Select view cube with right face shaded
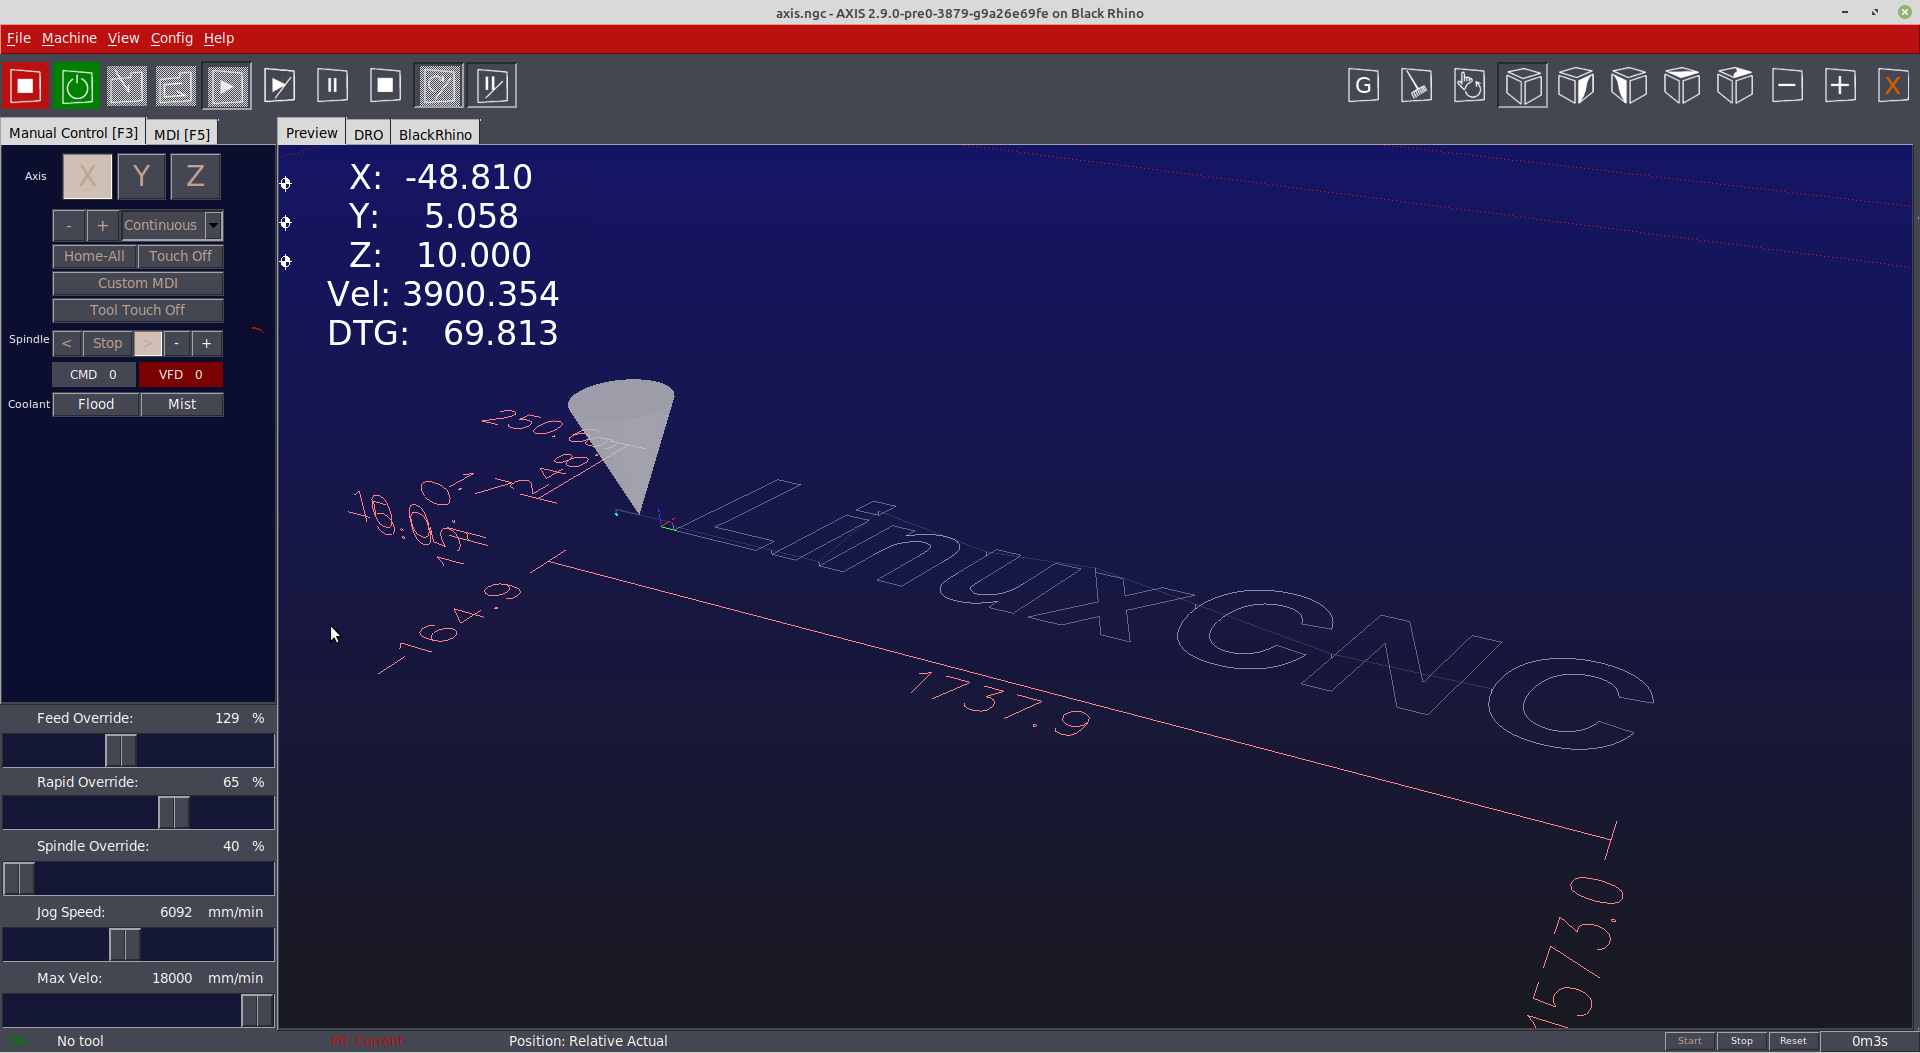Screen dimensions: 1920x1053 (x=1576, y=86)
